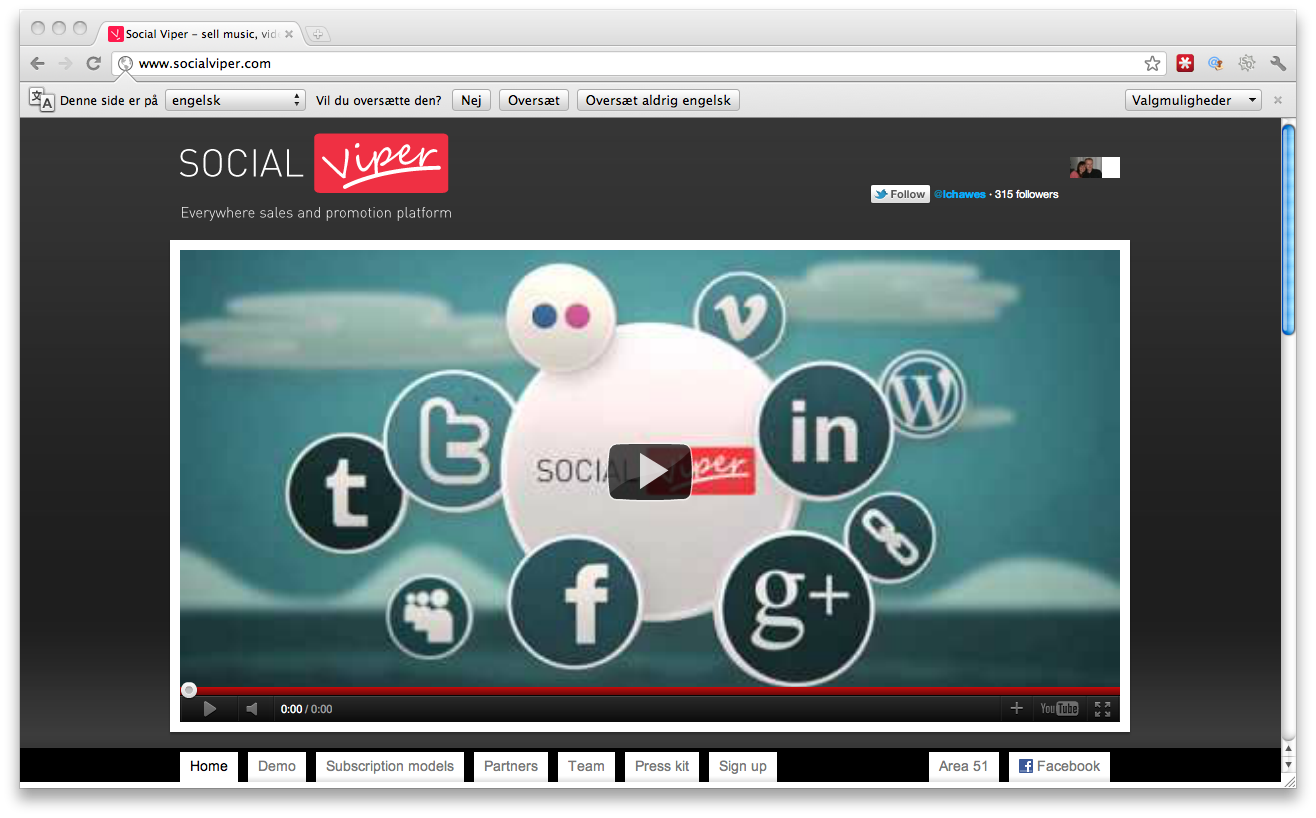Open the Subscription models tab

[390, 766]
